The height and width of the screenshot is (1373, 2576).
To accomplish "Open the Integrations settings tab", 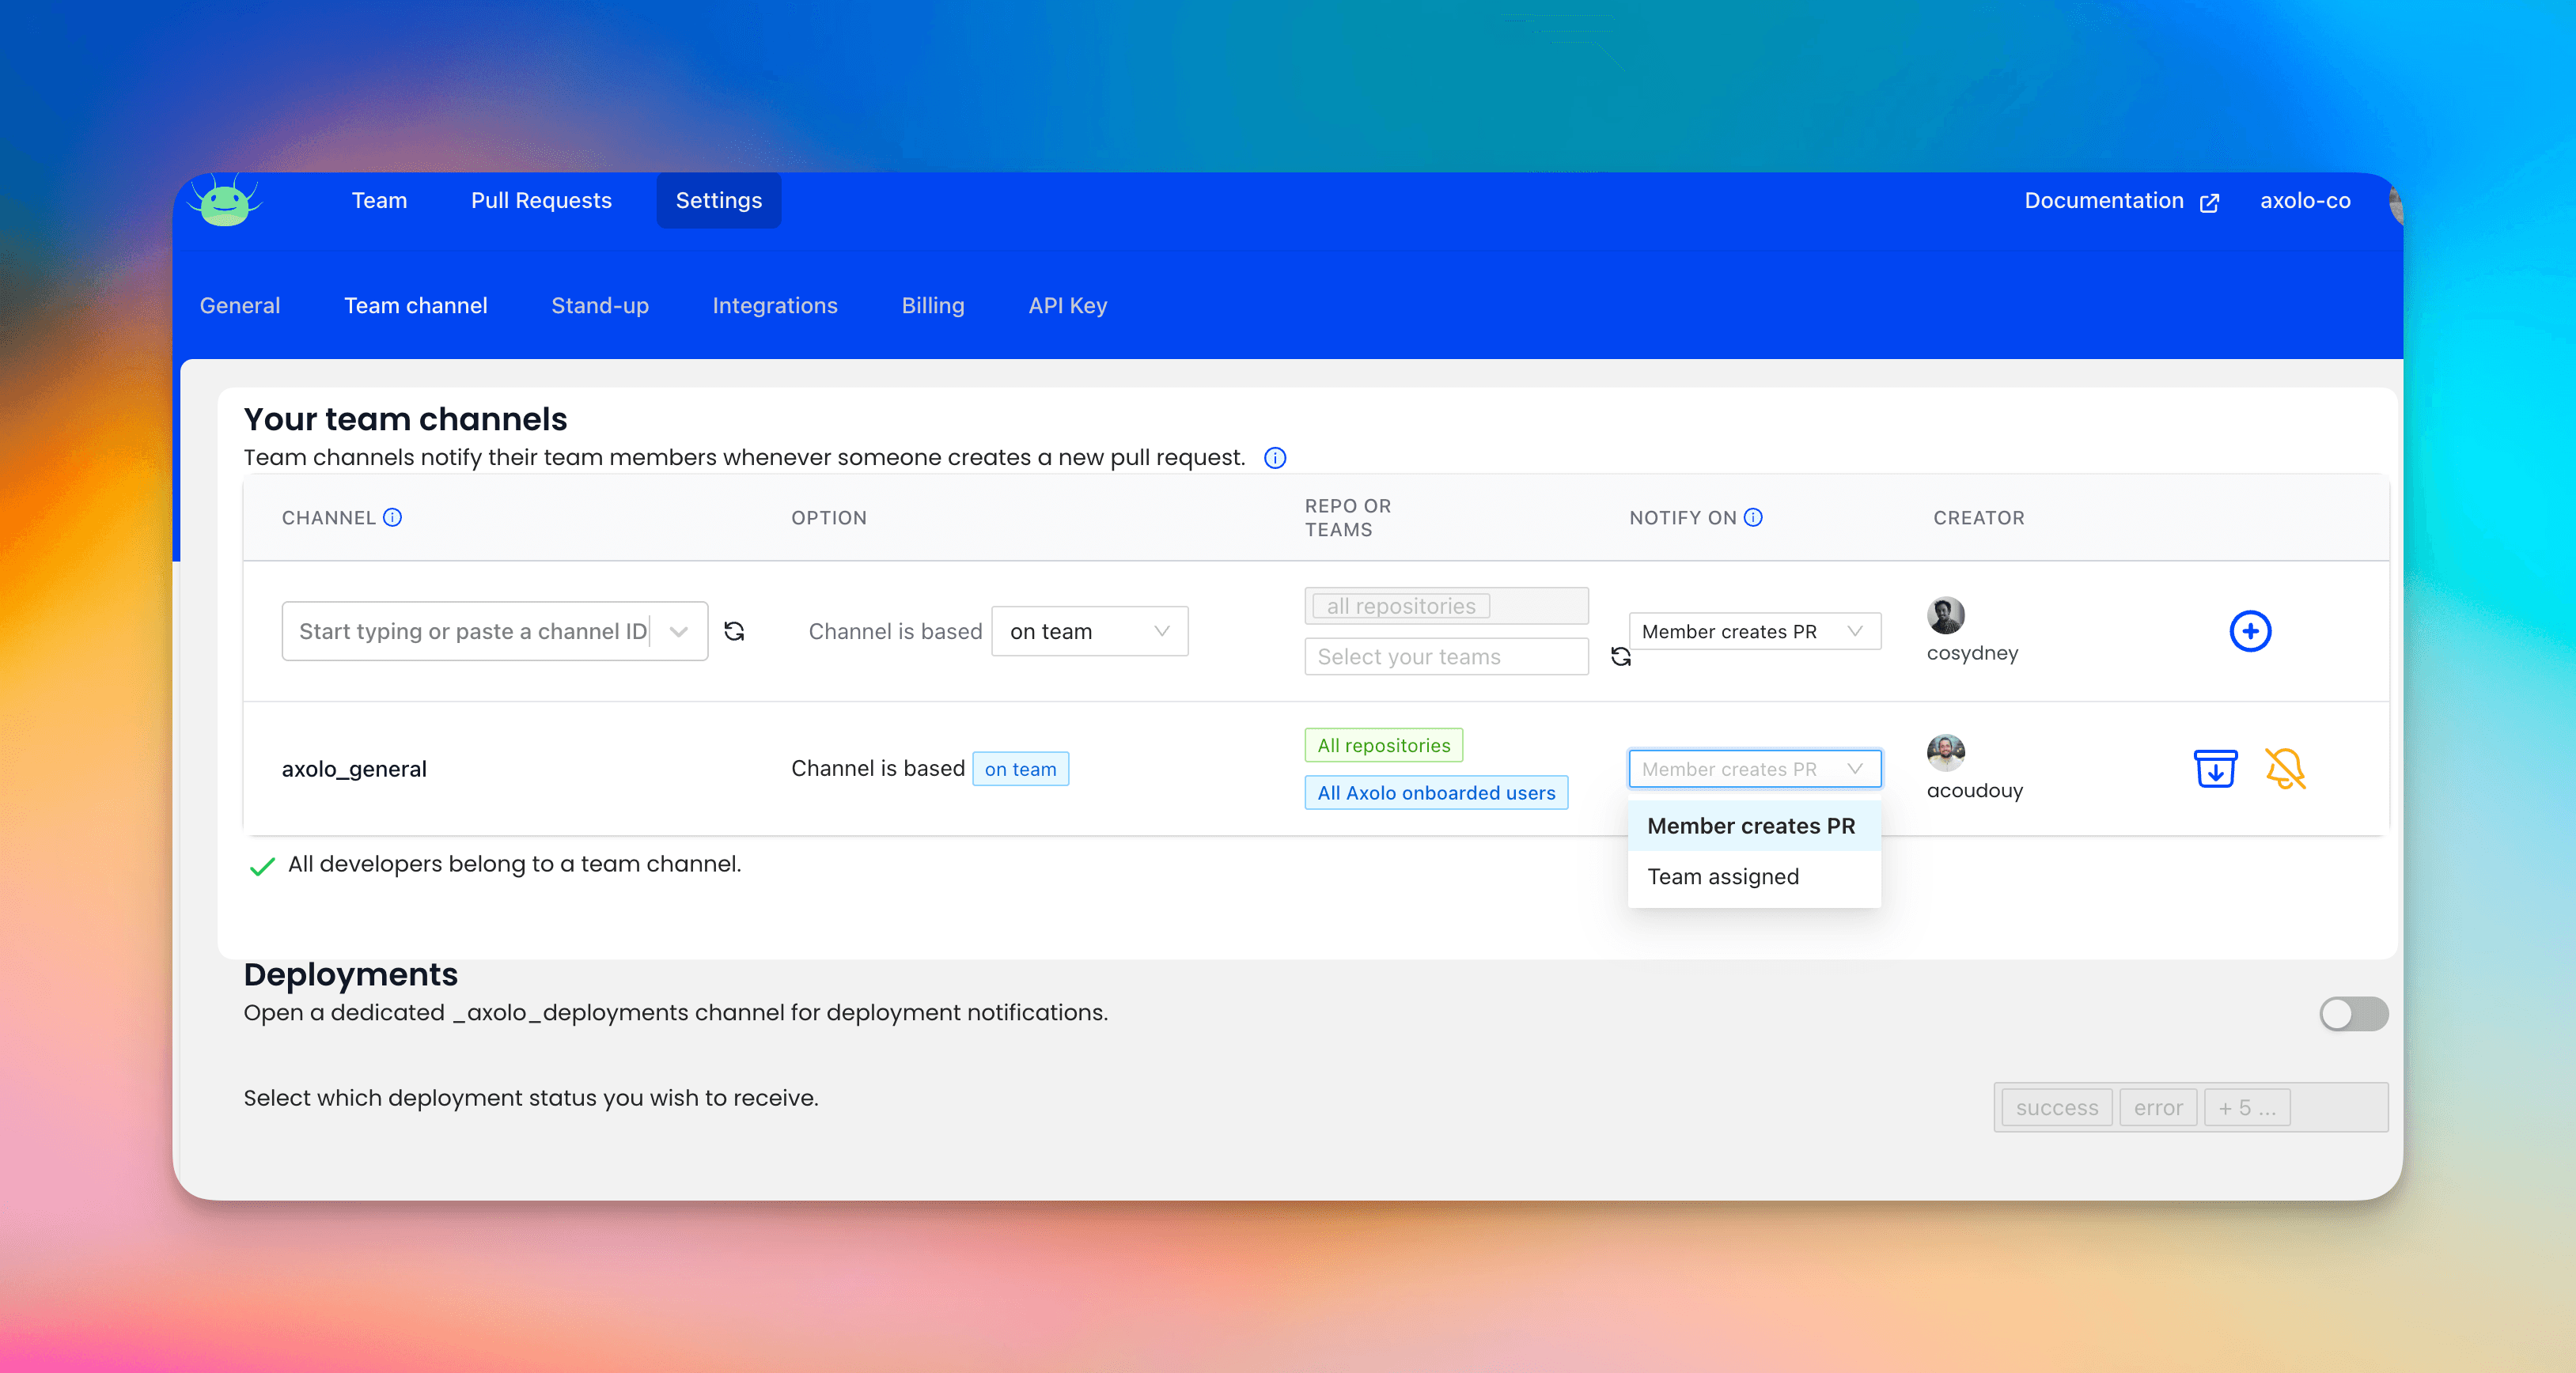I will point(775,306).
